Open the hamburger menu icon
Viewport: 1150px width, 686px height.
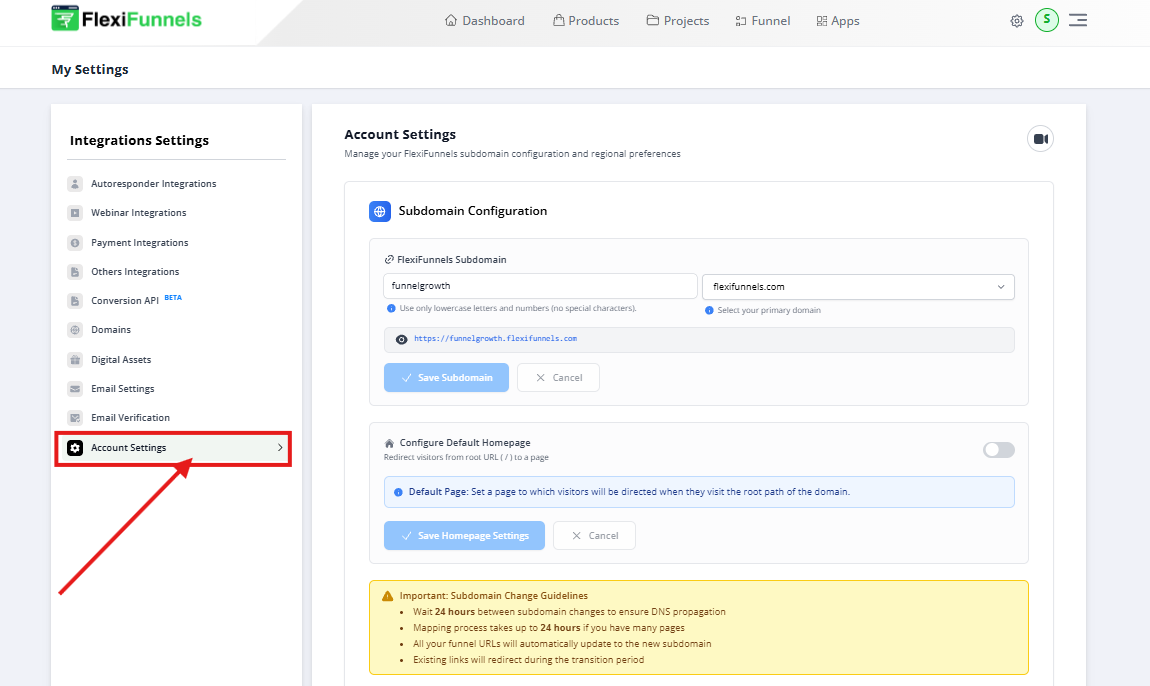pyautogui.click(x=1078, y=21)
